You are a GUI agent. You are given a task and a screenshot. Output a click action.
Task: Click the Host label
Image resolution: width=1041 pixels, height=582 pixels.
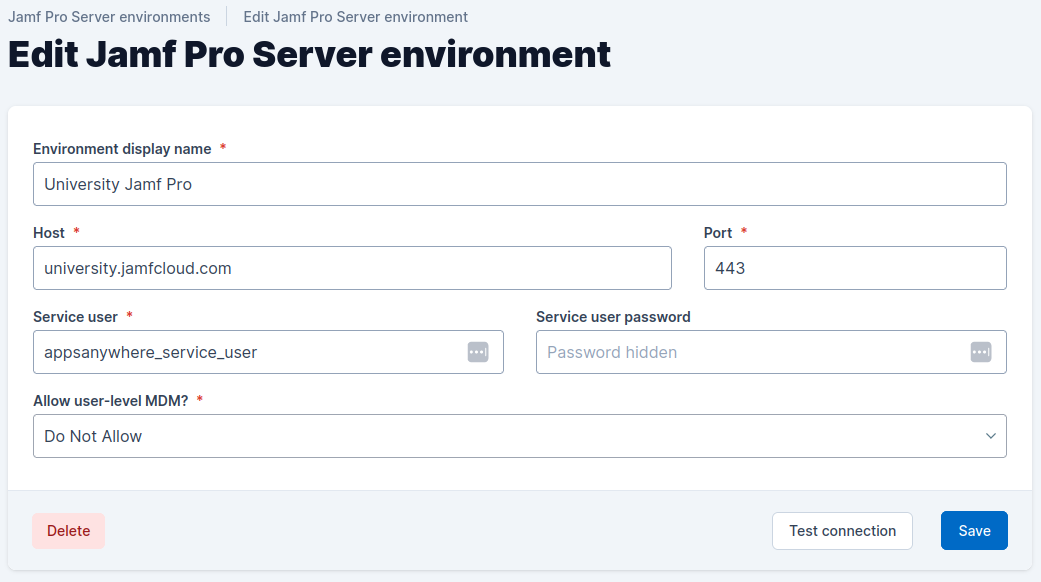(49, 233)
